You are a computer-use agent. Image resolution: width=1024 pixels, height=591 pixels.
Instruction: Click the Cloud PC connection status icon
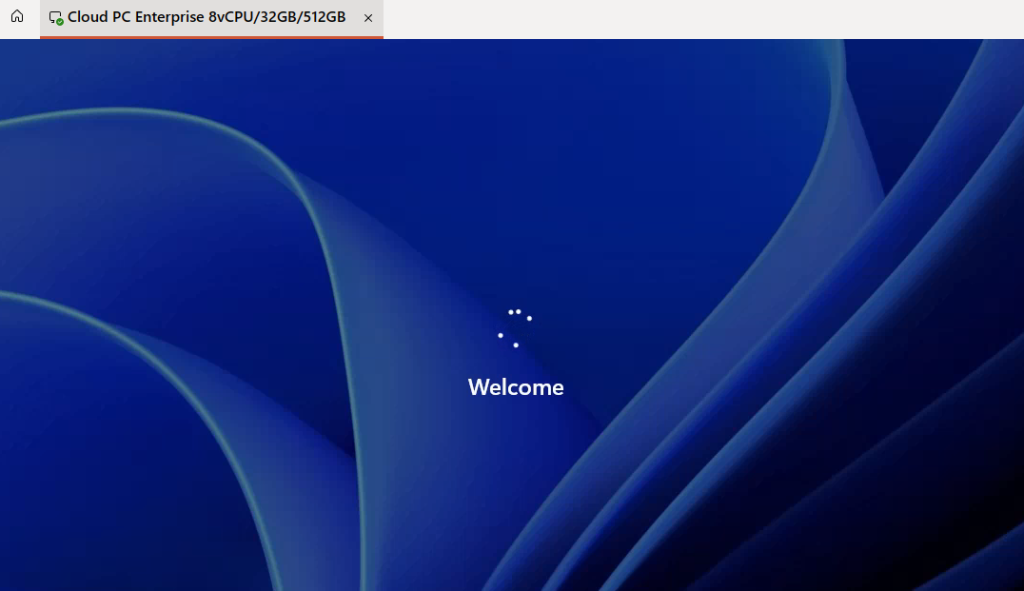coord(56,18)
